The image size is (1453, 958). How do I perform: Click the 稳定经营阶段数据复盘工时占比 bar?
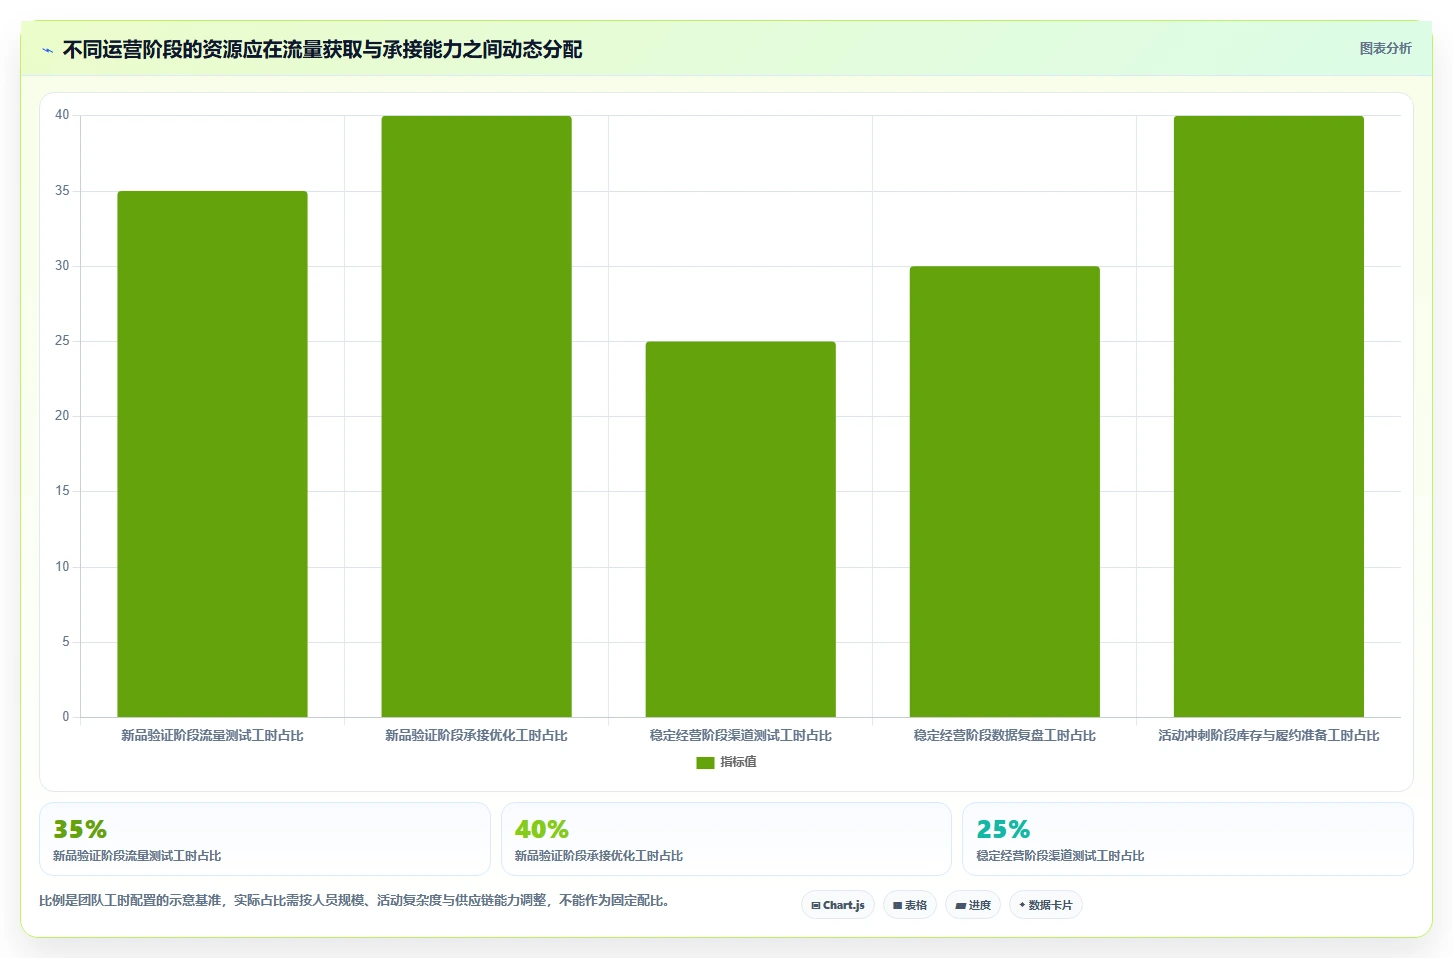tap(1004, 491)
